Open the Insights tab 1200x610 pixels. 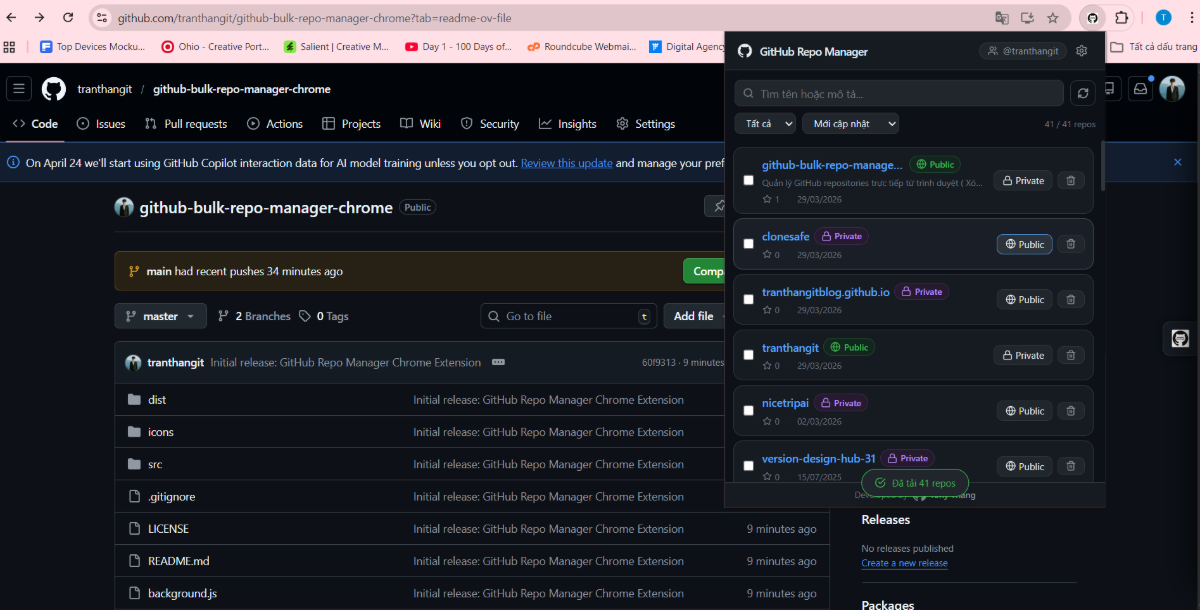567,124
